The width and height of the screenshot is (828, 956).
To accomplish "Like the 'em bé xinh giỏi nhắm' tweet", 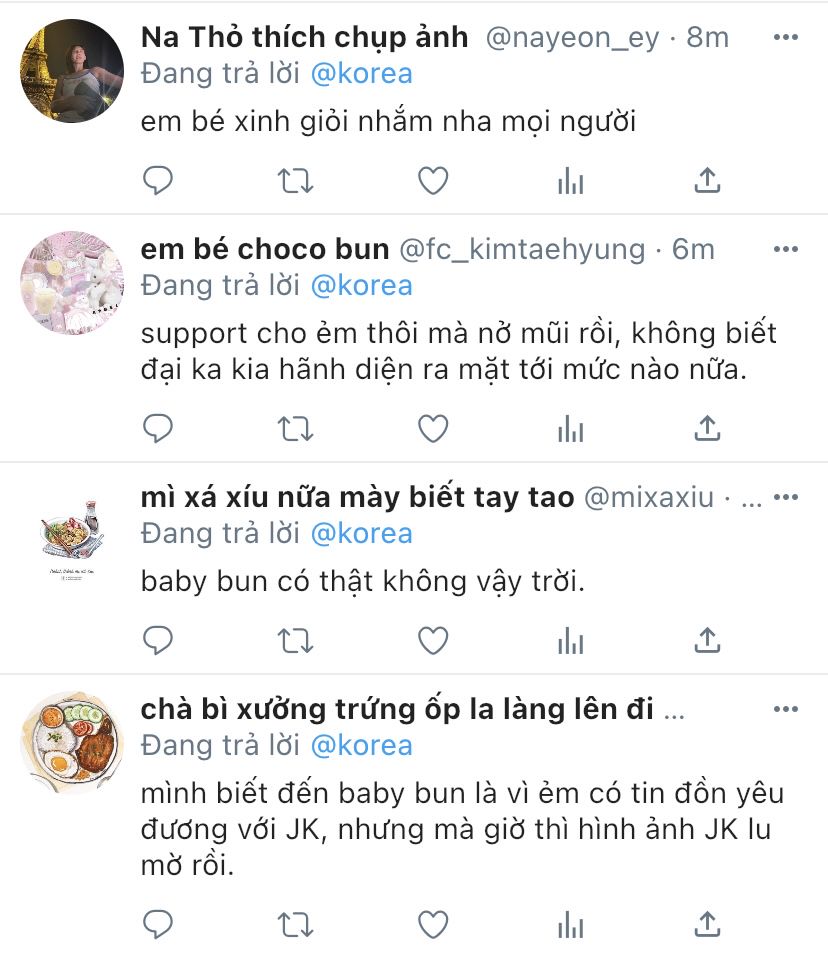I will click(x=433, y=180).
